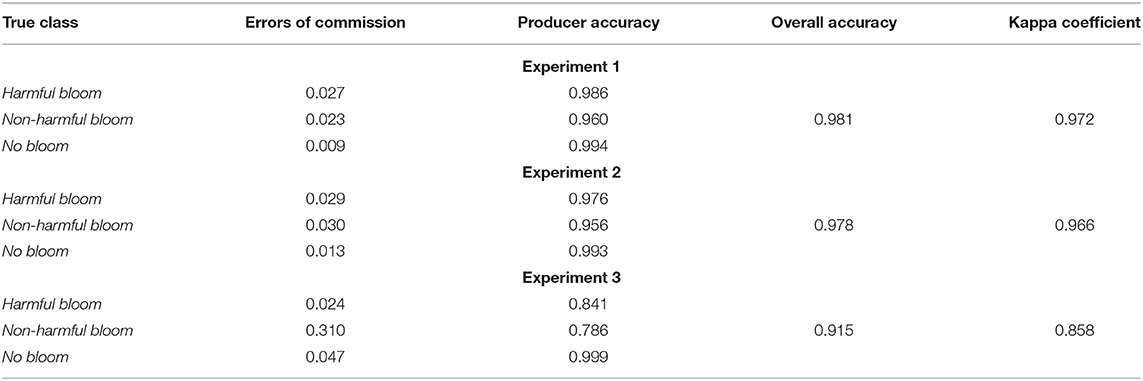Select errors of commission value 0.009
The image size is (1143, 381).
[x=323, y=146]
